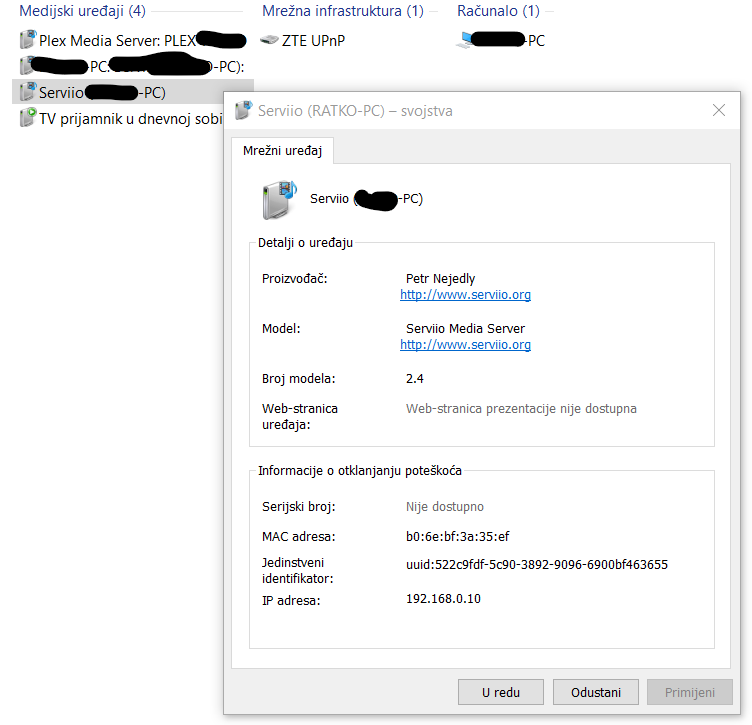This screenshot has width=752, height=725.
Task: Select the Plex Media Server device icon
Action: (28, 39)
